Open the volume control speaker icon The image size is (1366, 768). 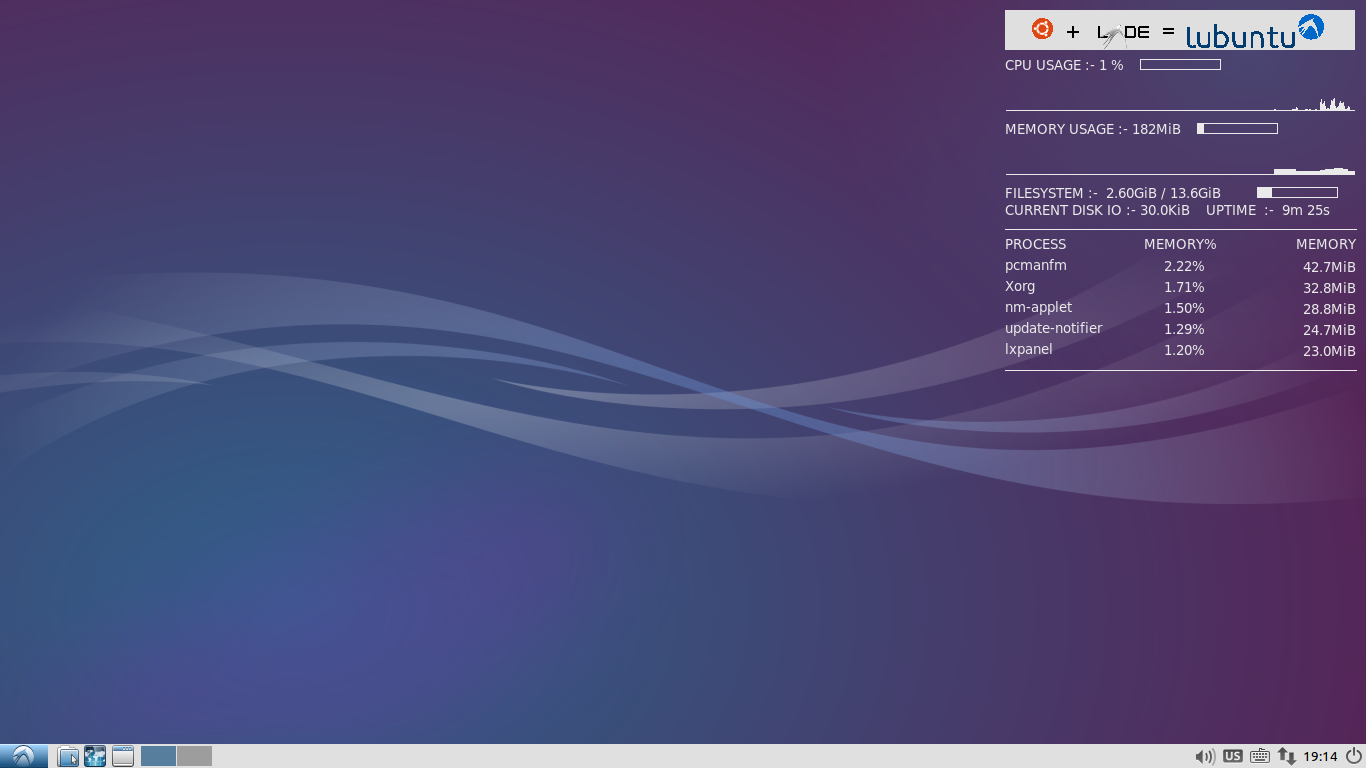click(x=1205, y=757)
